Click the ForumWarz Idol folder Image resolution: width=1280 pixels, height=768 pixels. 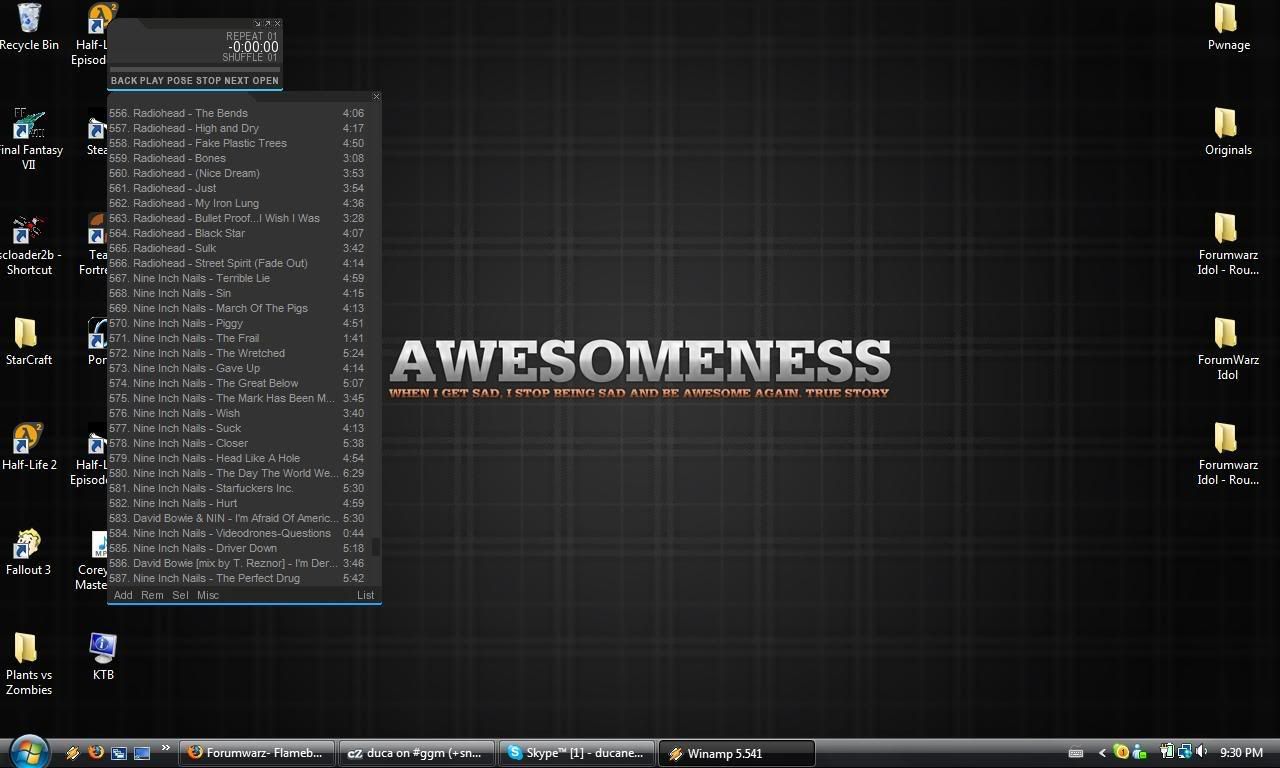click(x=1228, y=350)
